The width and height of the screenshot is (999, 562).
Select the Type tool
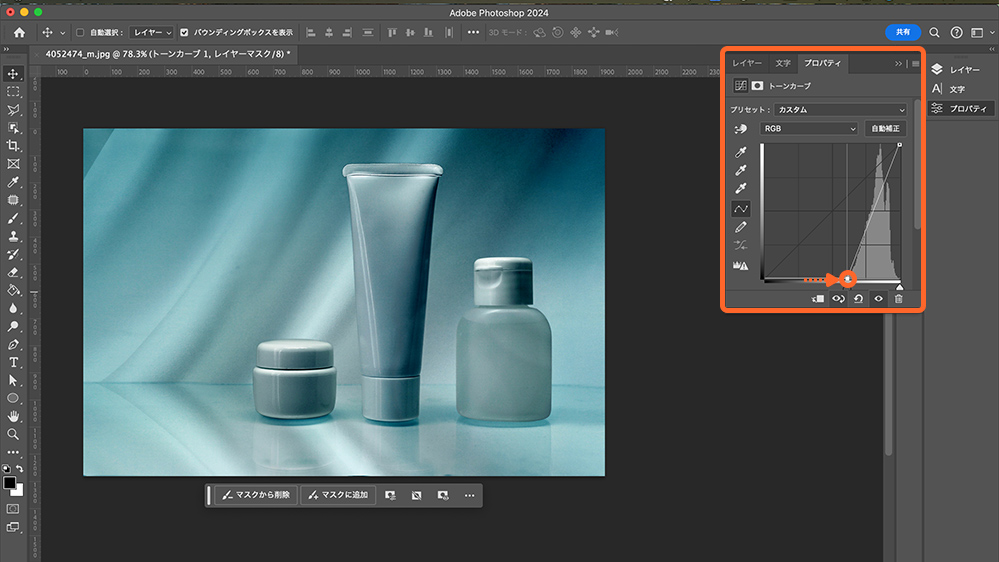[13, 362]
